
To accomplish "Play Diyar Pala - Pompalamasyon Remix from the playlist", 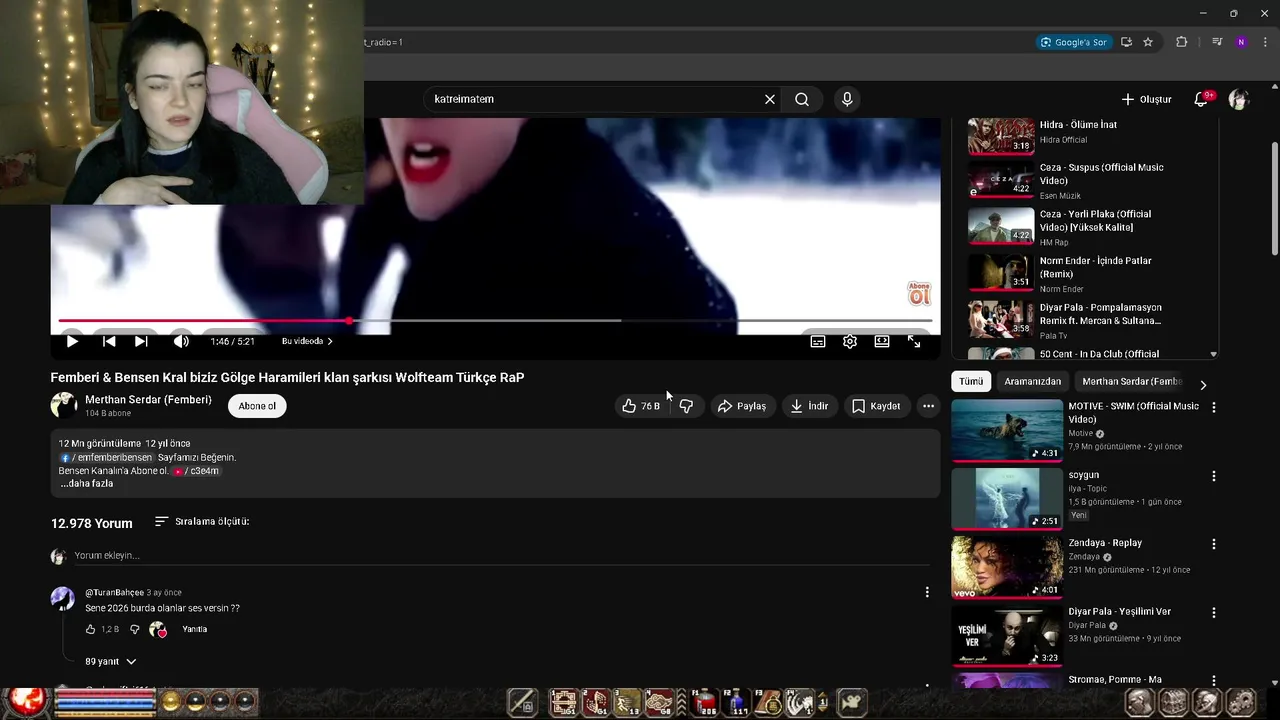I will click(1092, 320).
